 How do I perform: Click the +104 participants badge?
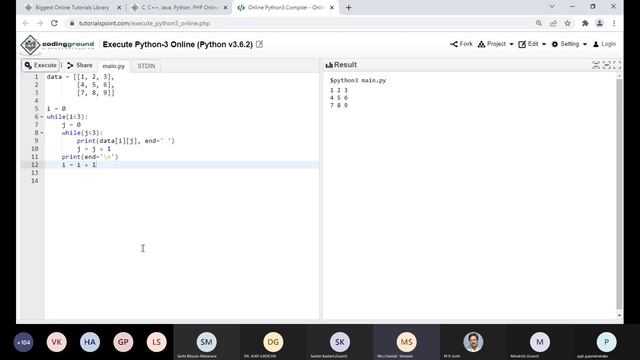click(24, 342)
